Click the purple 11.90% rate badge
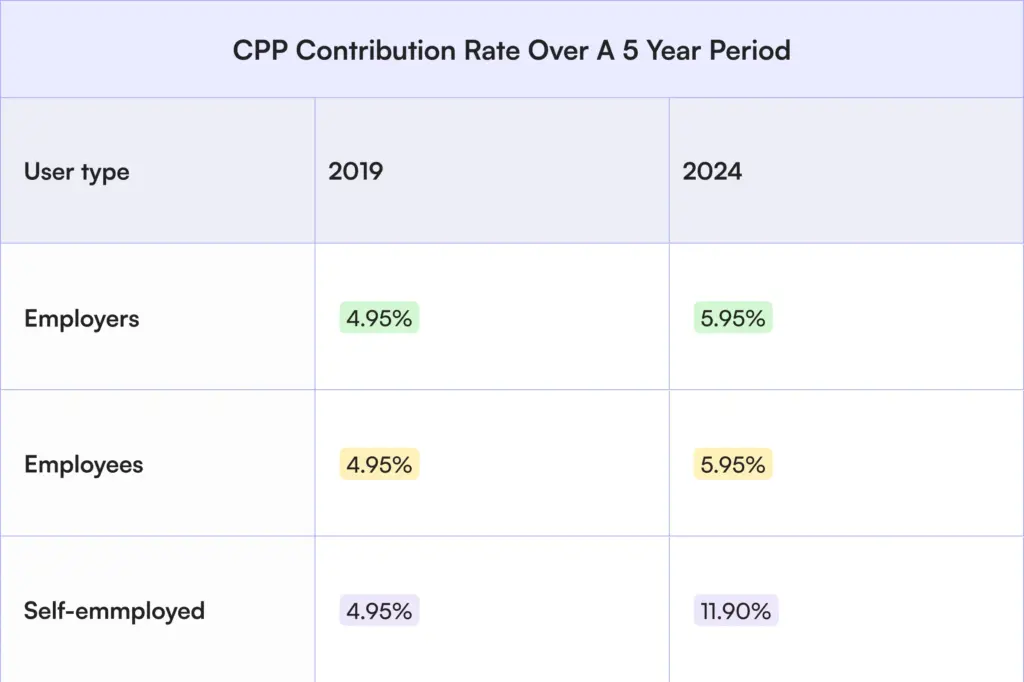Image resolution: width=1024 pixels, height=682 pixels. point(735,611)
